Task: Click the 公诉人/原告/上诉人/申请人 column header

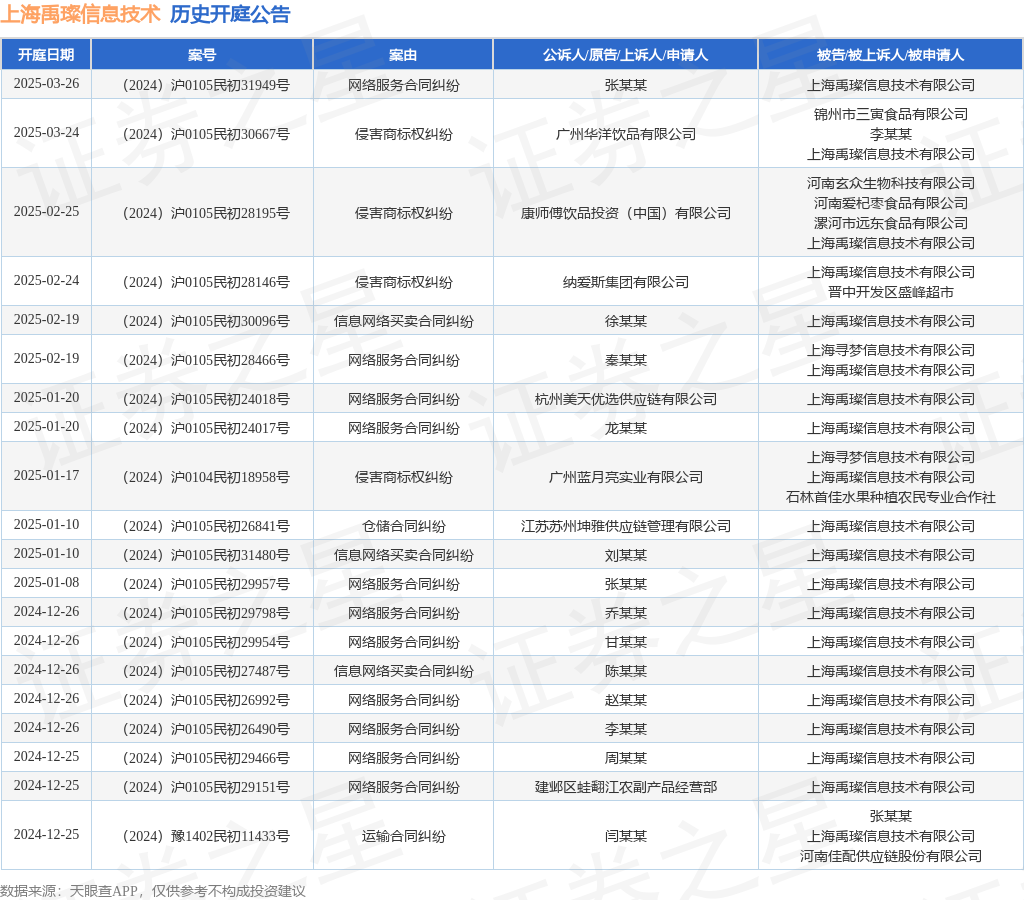Action: (625, 55)
